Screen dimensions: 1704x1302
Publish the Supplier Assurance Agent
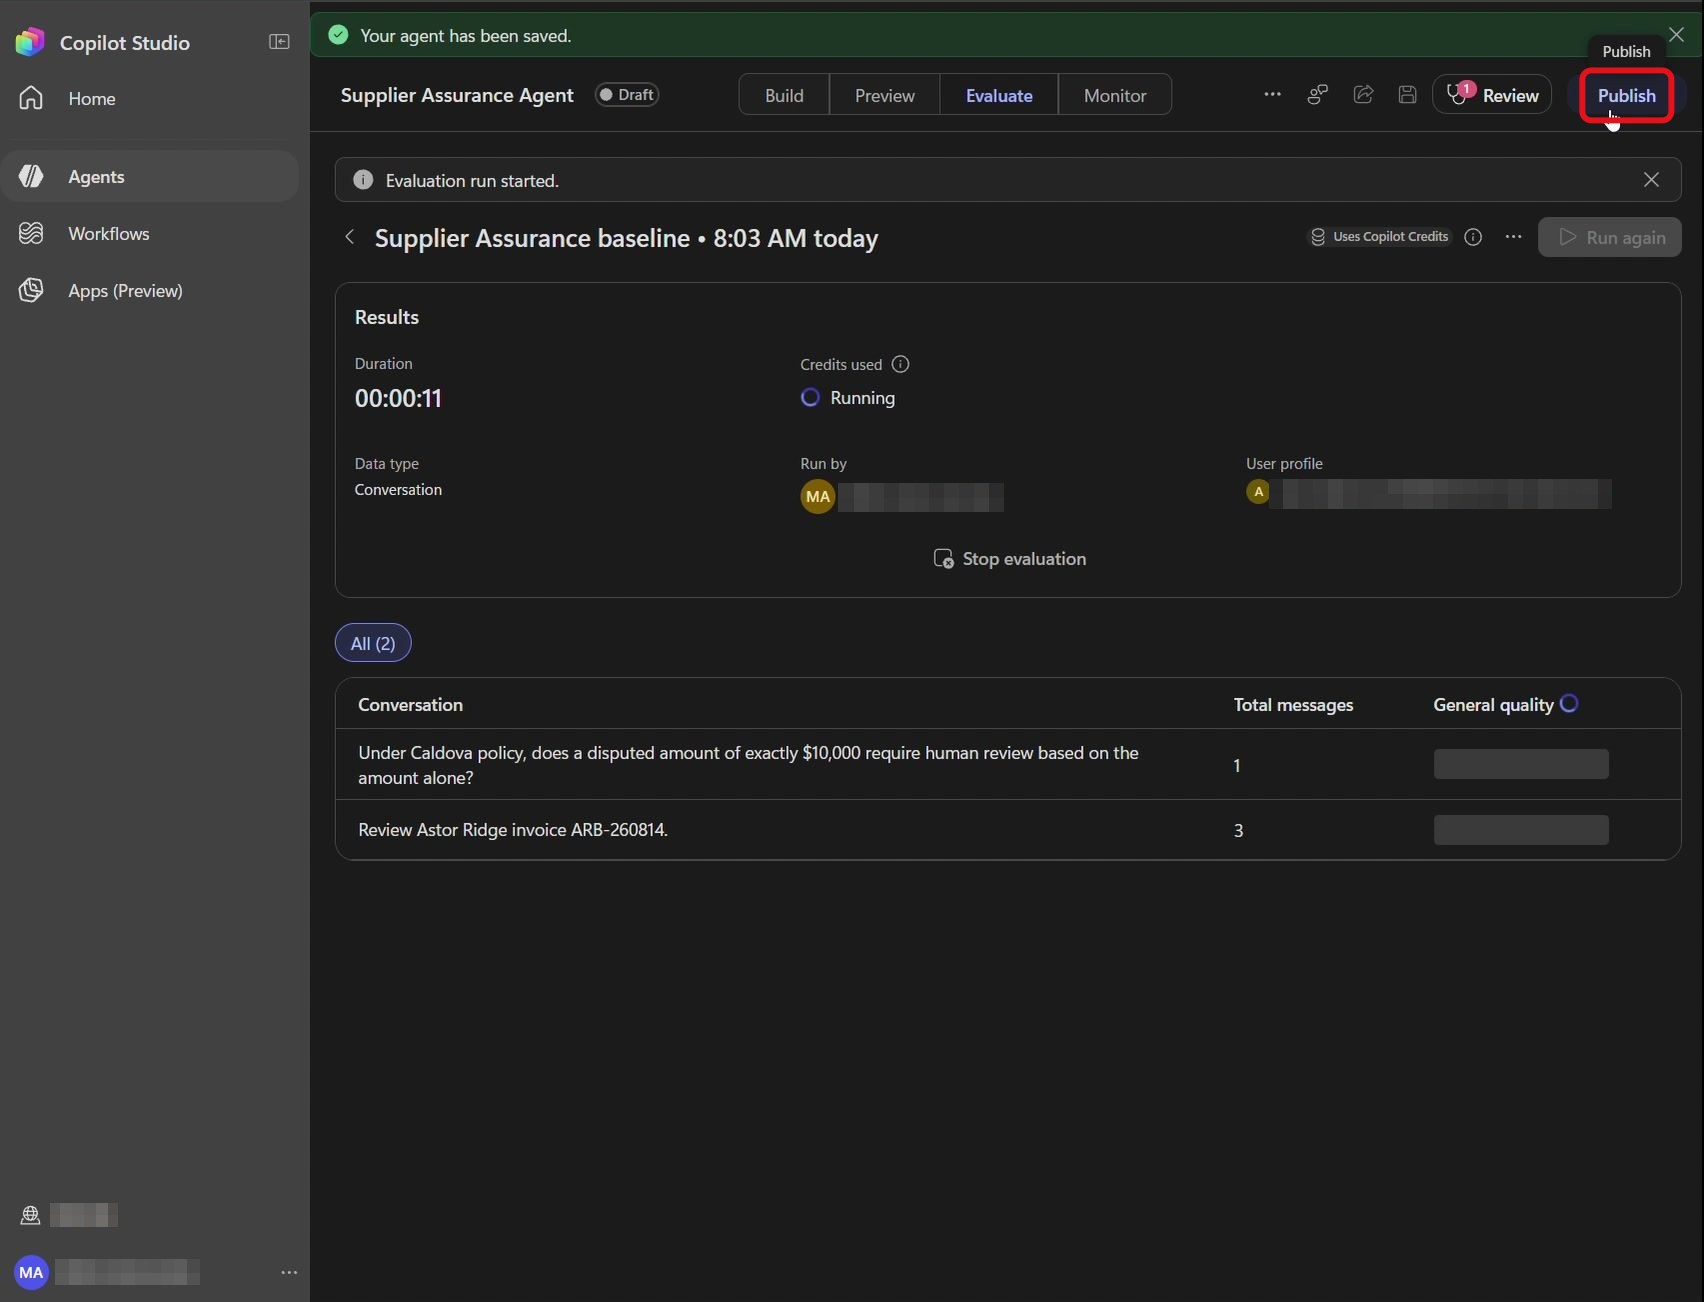click(x=1626, y=95)
